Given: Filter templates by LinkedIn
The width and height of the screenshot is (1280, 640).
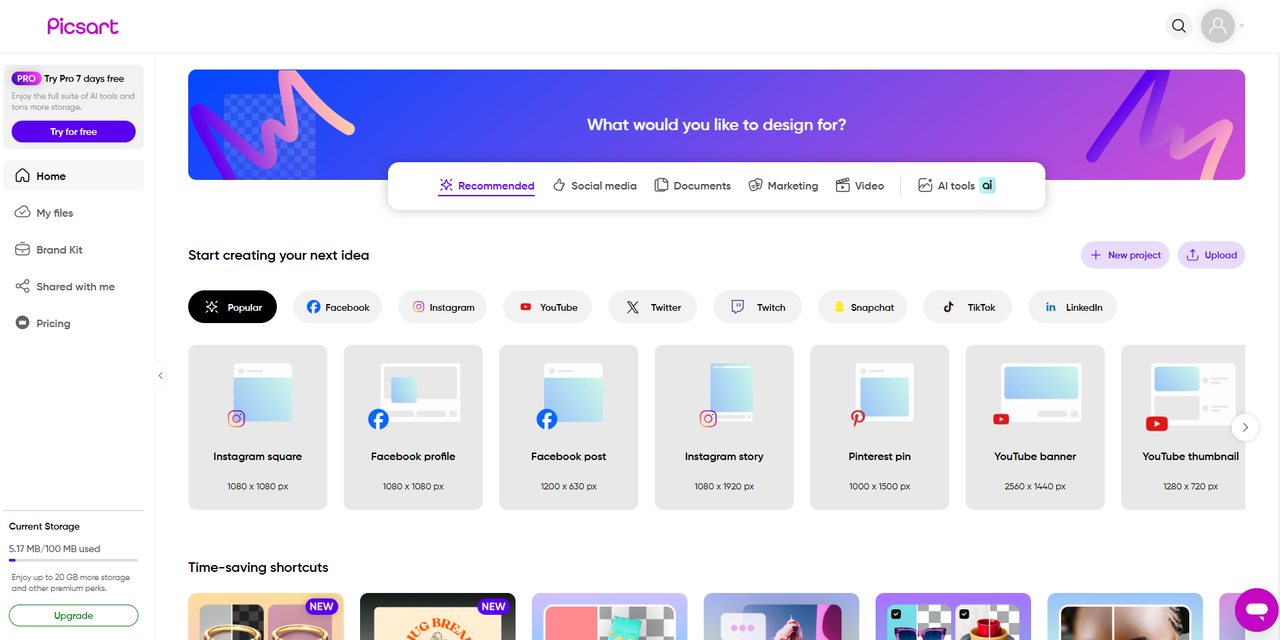Looking at the screenshot, I should point(1073,307).
